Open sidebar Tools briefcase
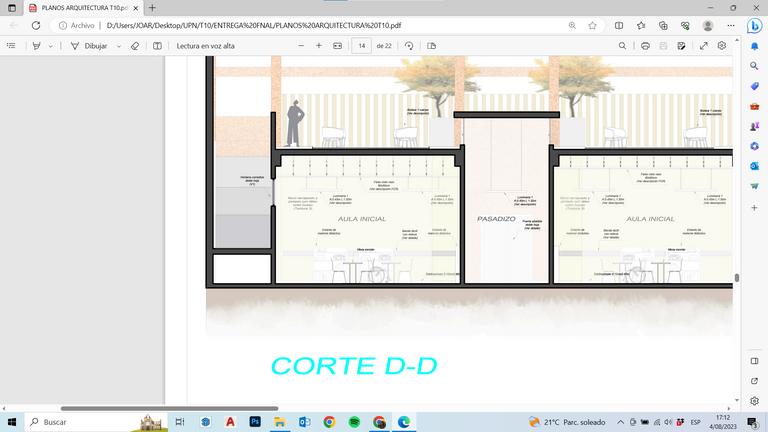The width and height of the screenshot is (768, 432). click(x=754, y=106)
